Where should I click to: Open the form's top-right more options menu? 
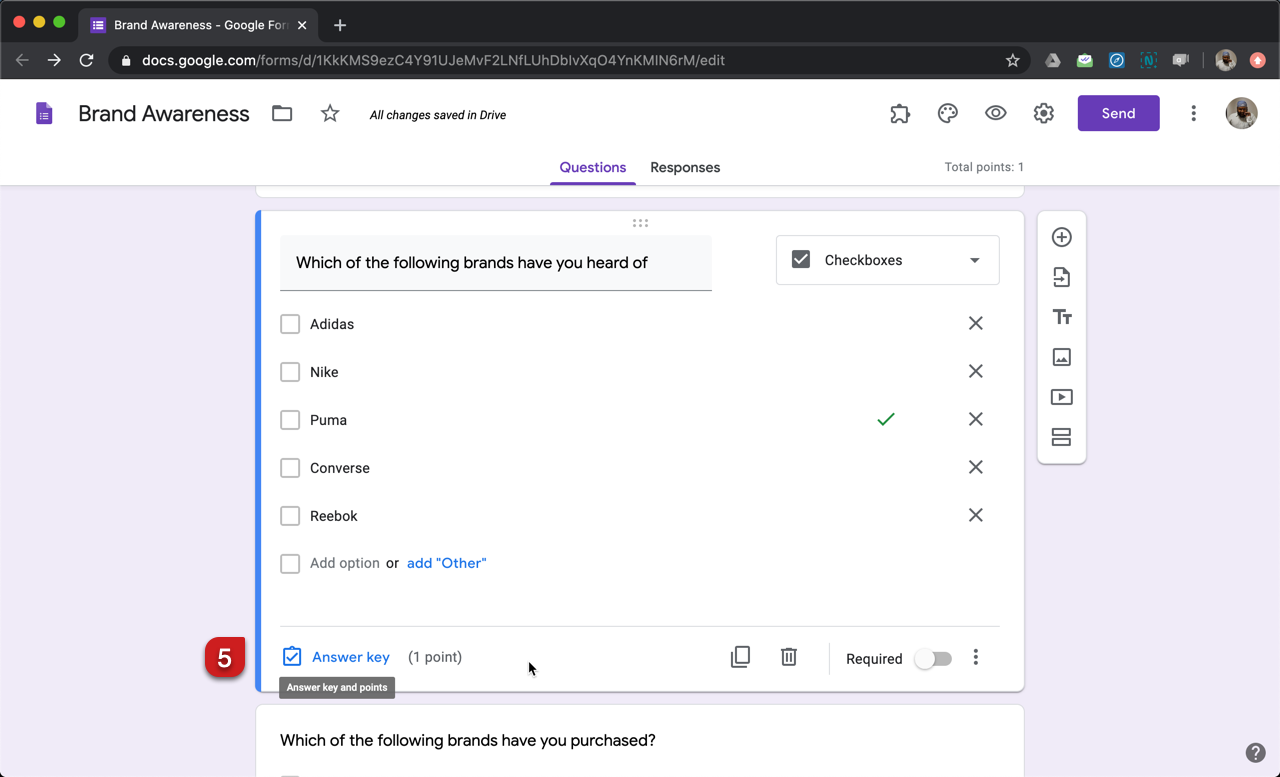pyautogui.click(x=1193, y=114)
